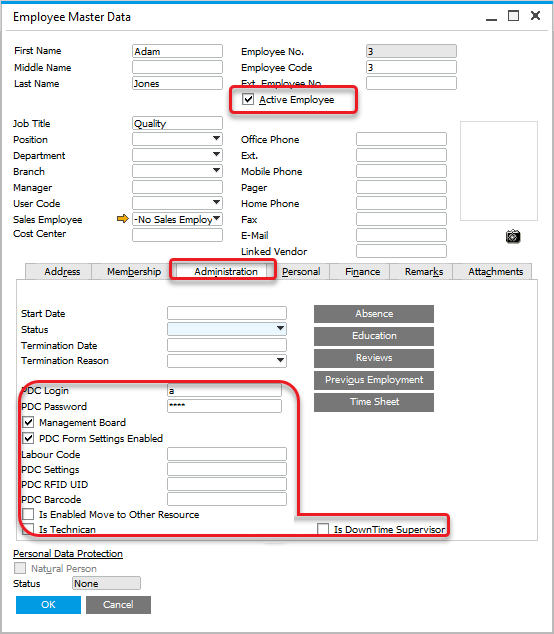The height and width of the screenshot is (634, 554).
Task: Check the Is Technican checkbox
Action: (x=28, y=528)
